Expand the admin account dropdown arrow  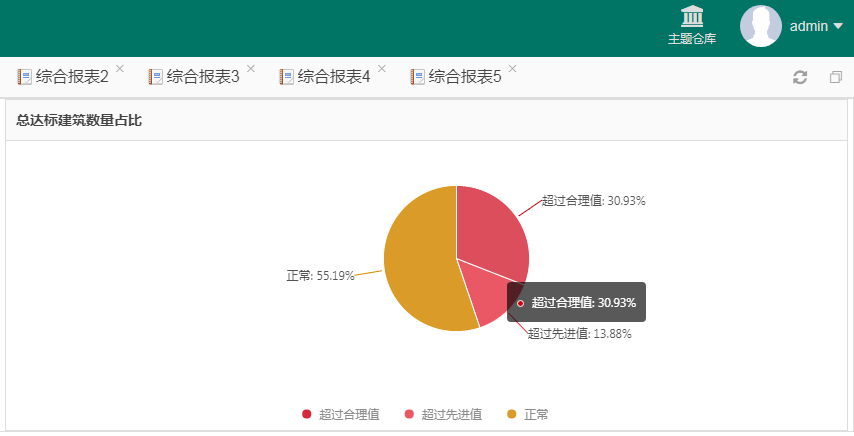(837, 26)
